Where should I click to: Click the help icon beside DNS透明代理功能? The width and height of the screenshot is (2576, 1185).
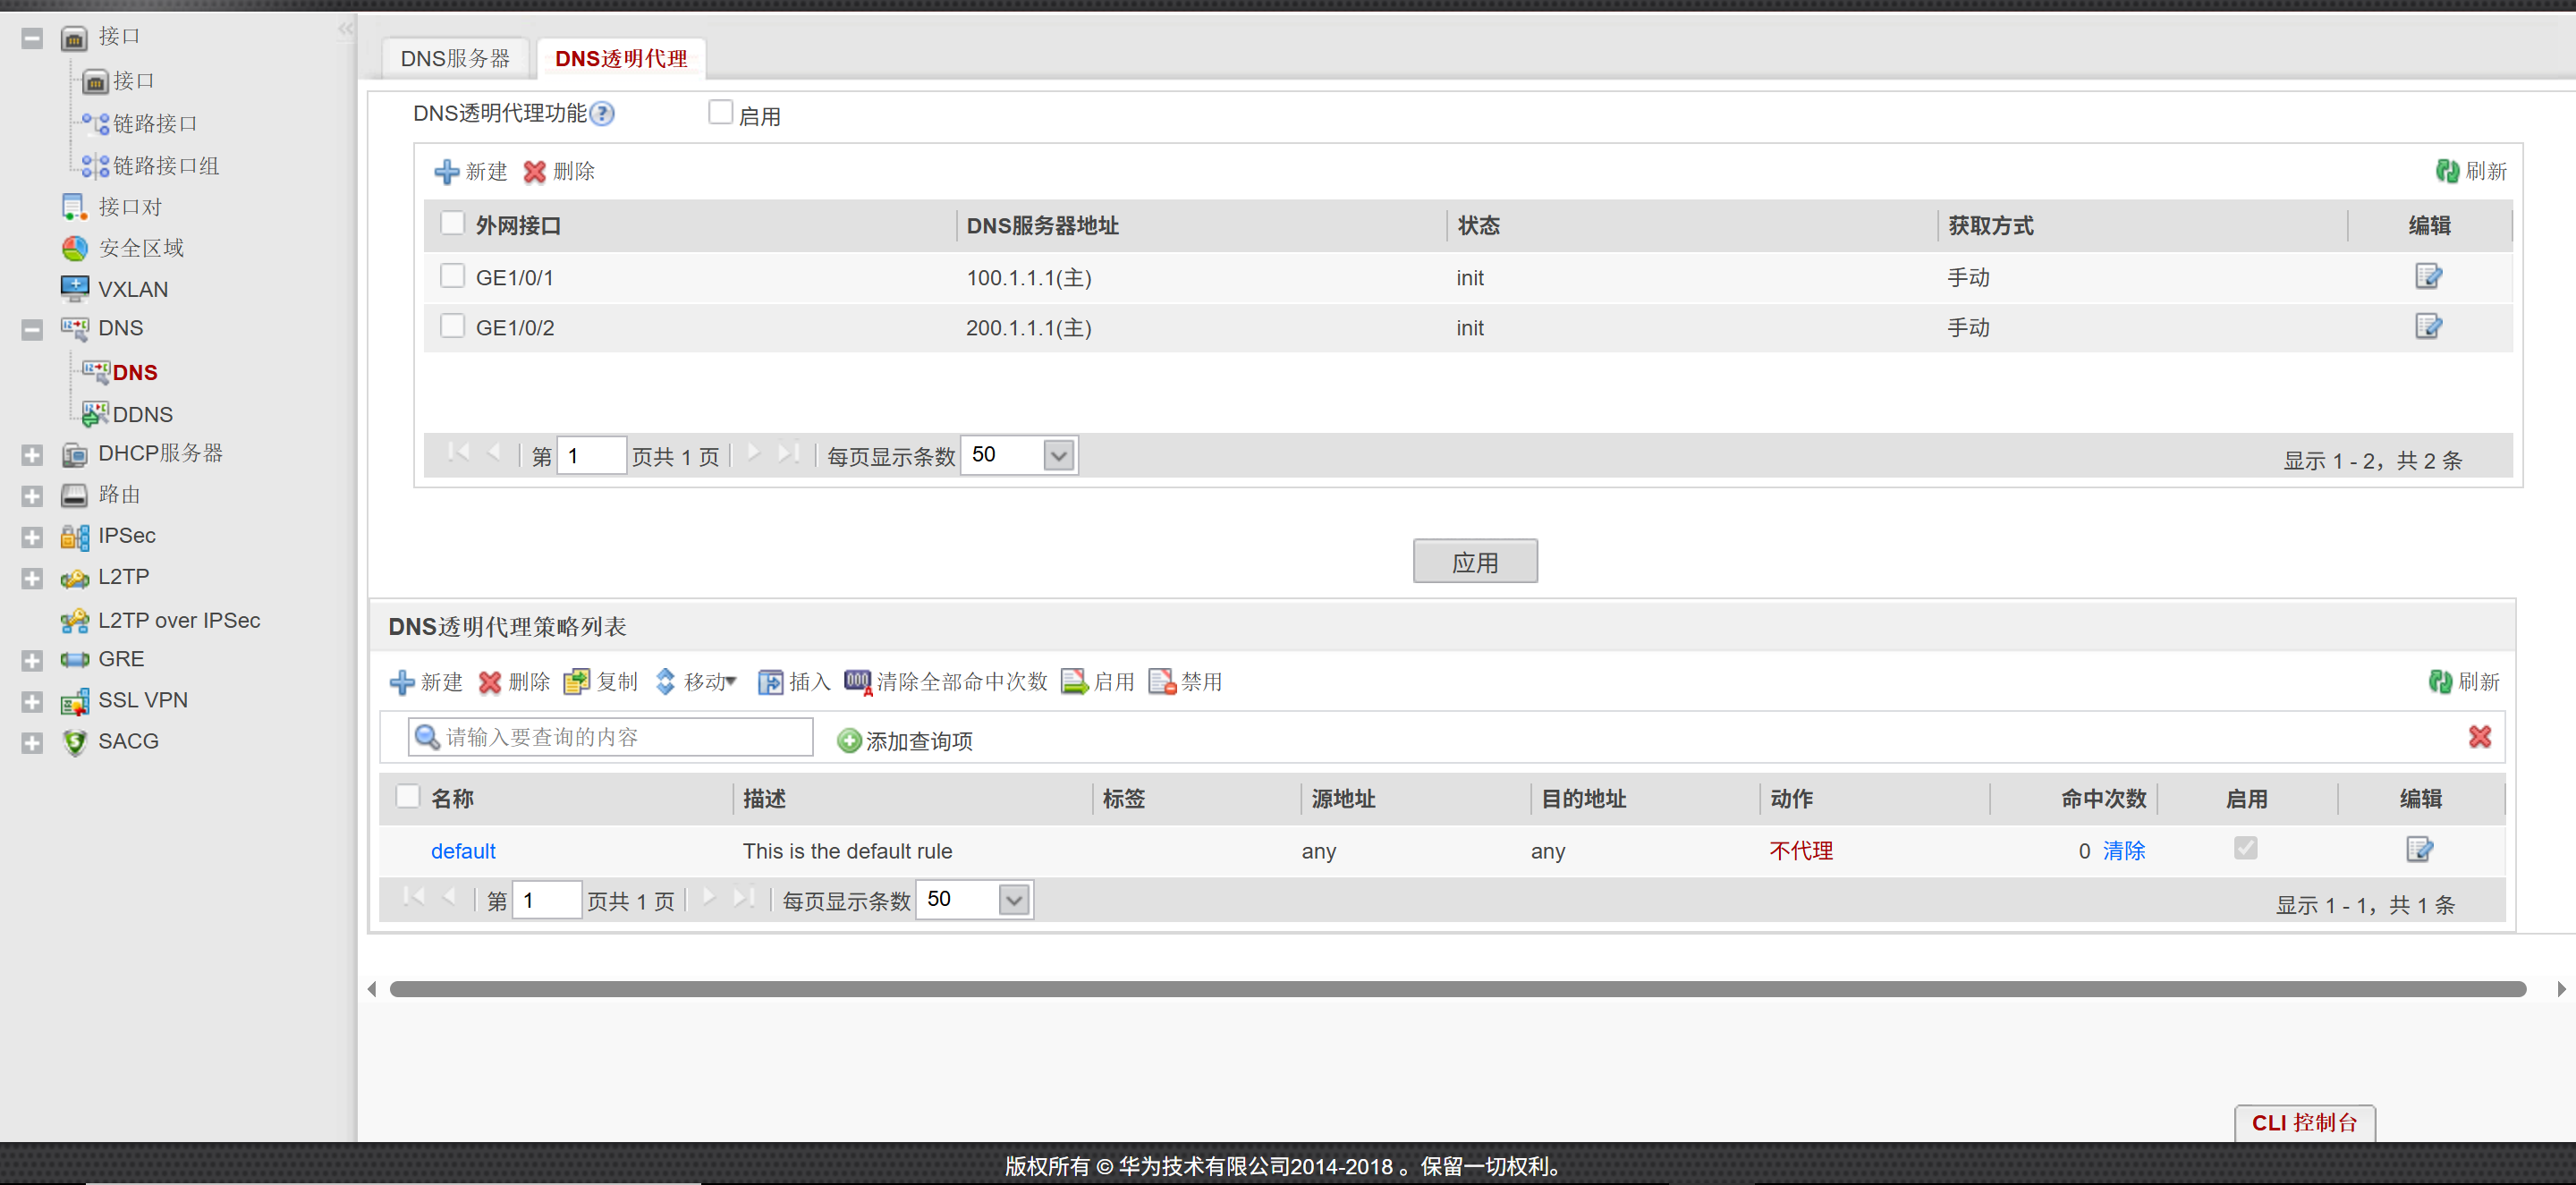coord(602,114)
